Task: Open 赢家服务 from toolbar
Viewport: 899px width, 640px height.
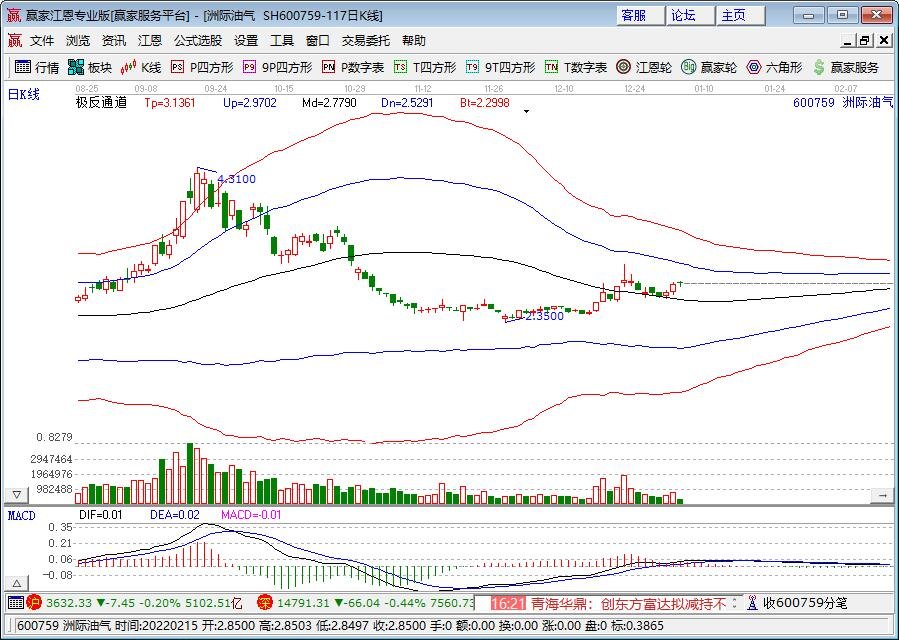Action: pyautogui.click(x=845, y=67)
